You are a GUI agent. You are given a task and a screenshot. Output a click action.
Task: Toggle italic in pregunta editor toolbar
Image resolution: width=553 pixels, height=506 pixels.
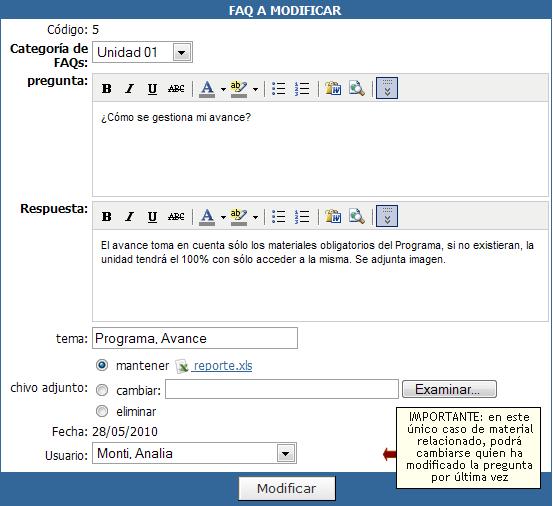129,88
